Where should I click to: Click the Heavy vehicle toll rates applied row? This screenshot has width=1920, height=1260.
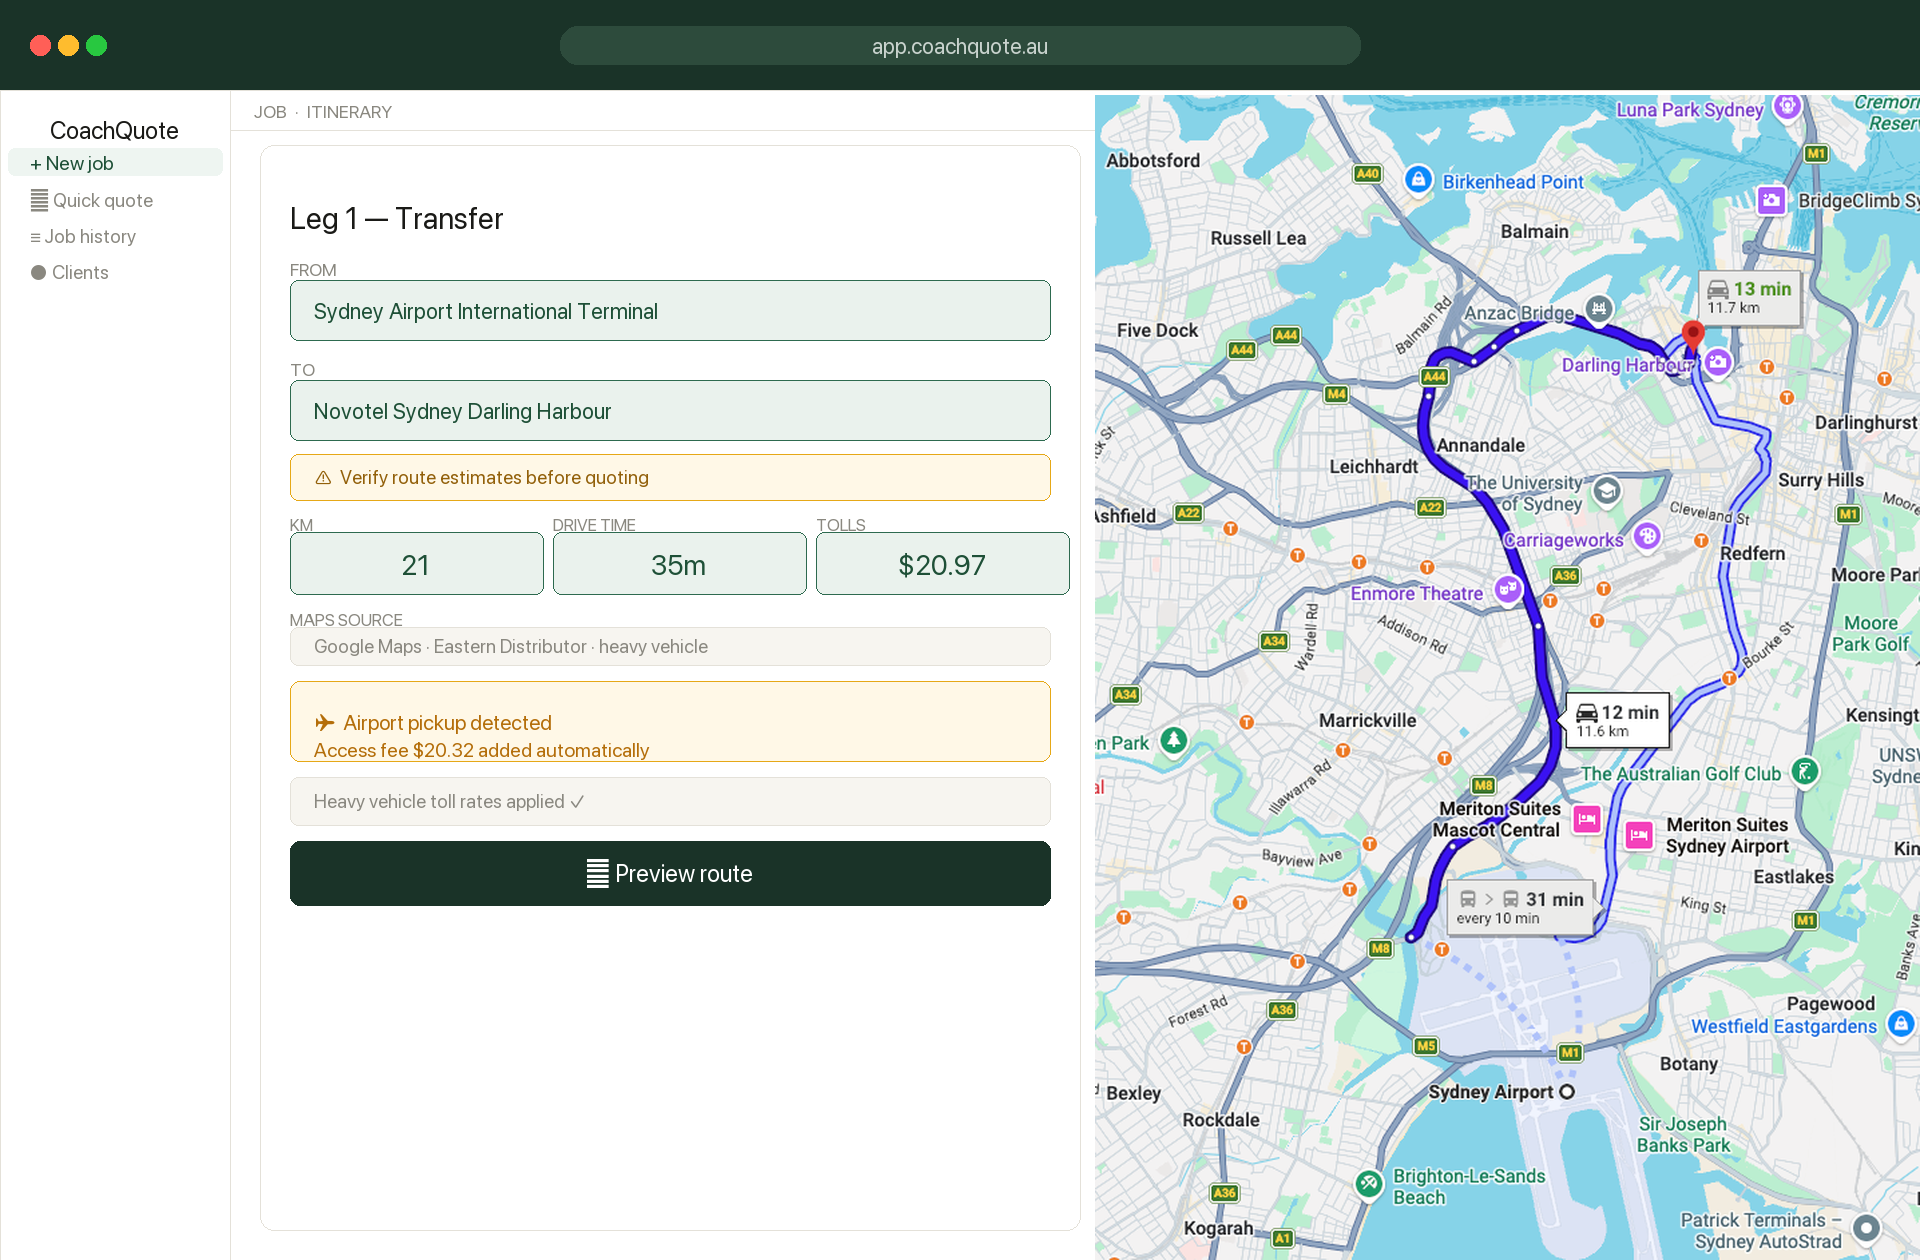pyautogui.click(x=670, y=802)
